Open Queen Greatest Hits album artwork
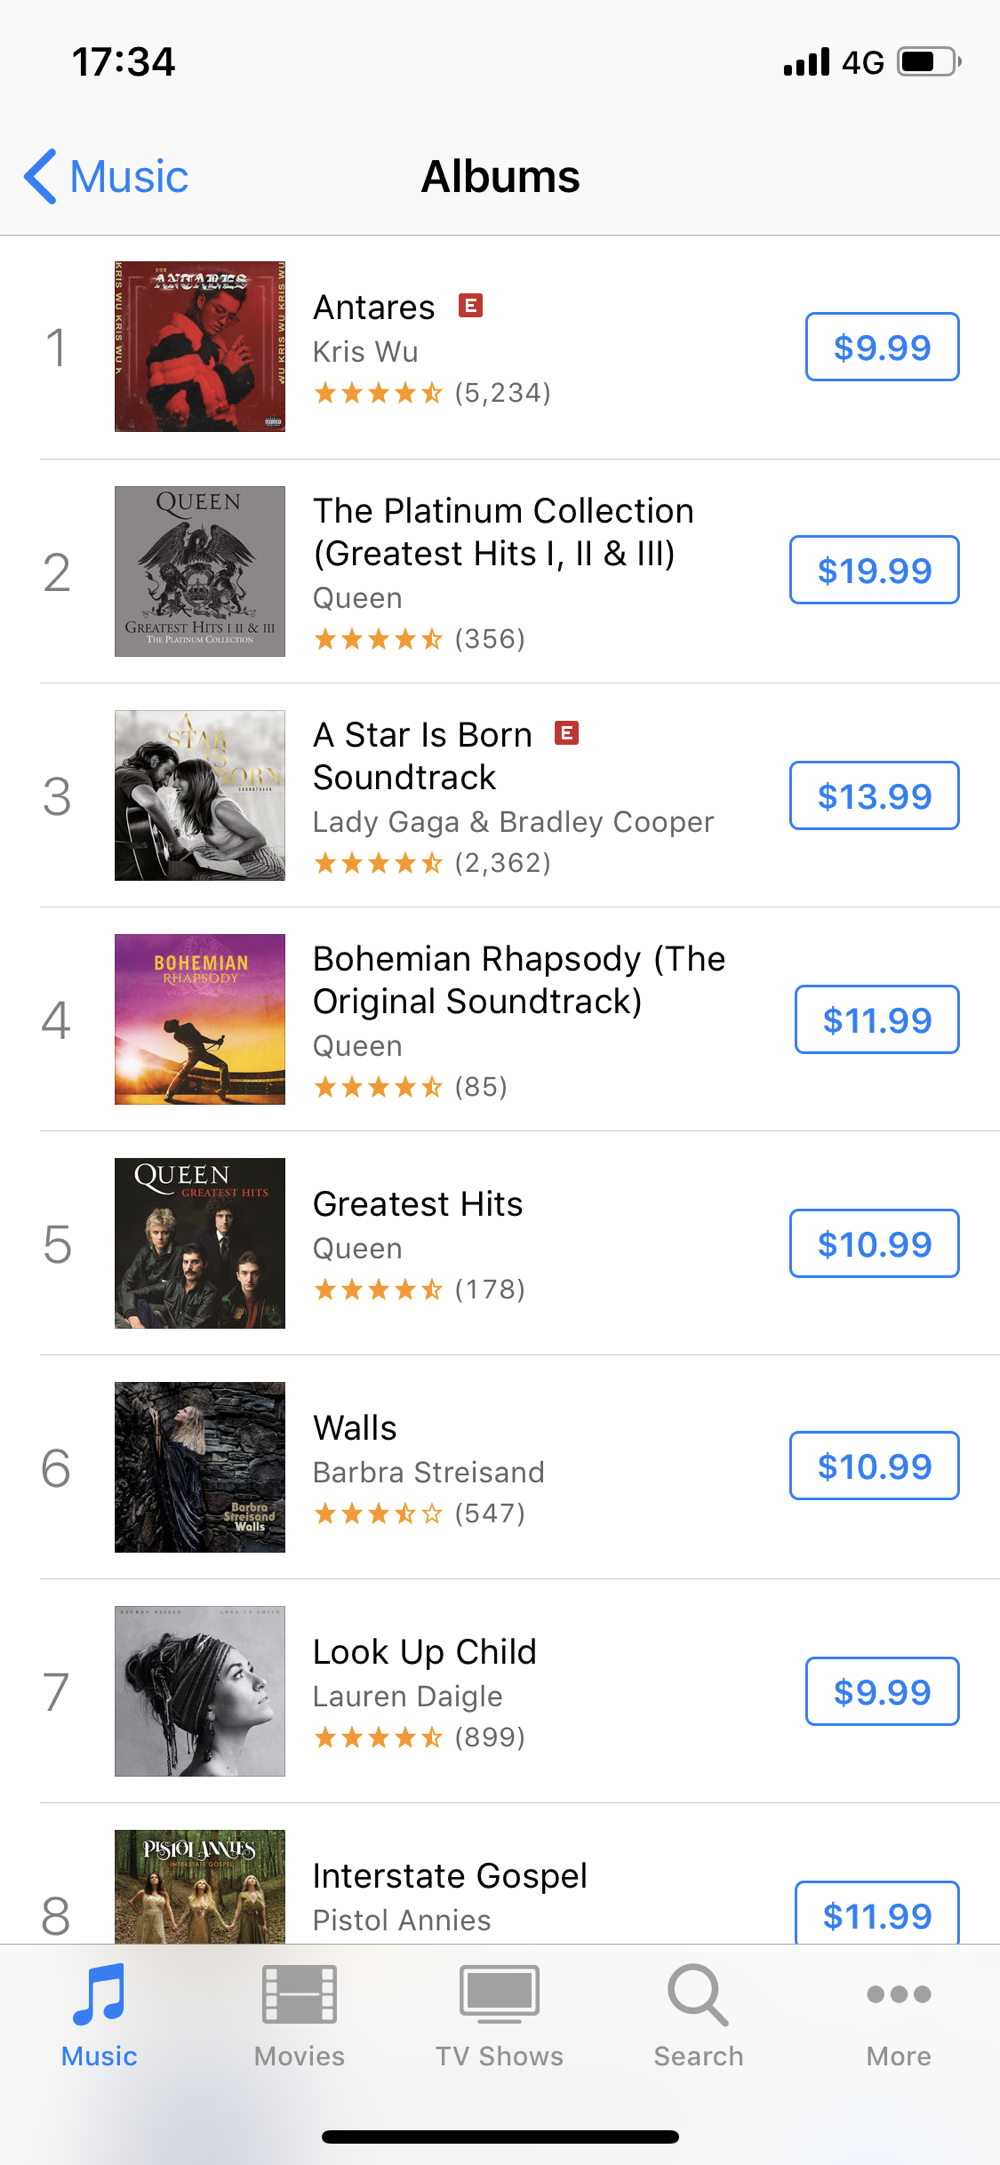 tap(200, 1243)
